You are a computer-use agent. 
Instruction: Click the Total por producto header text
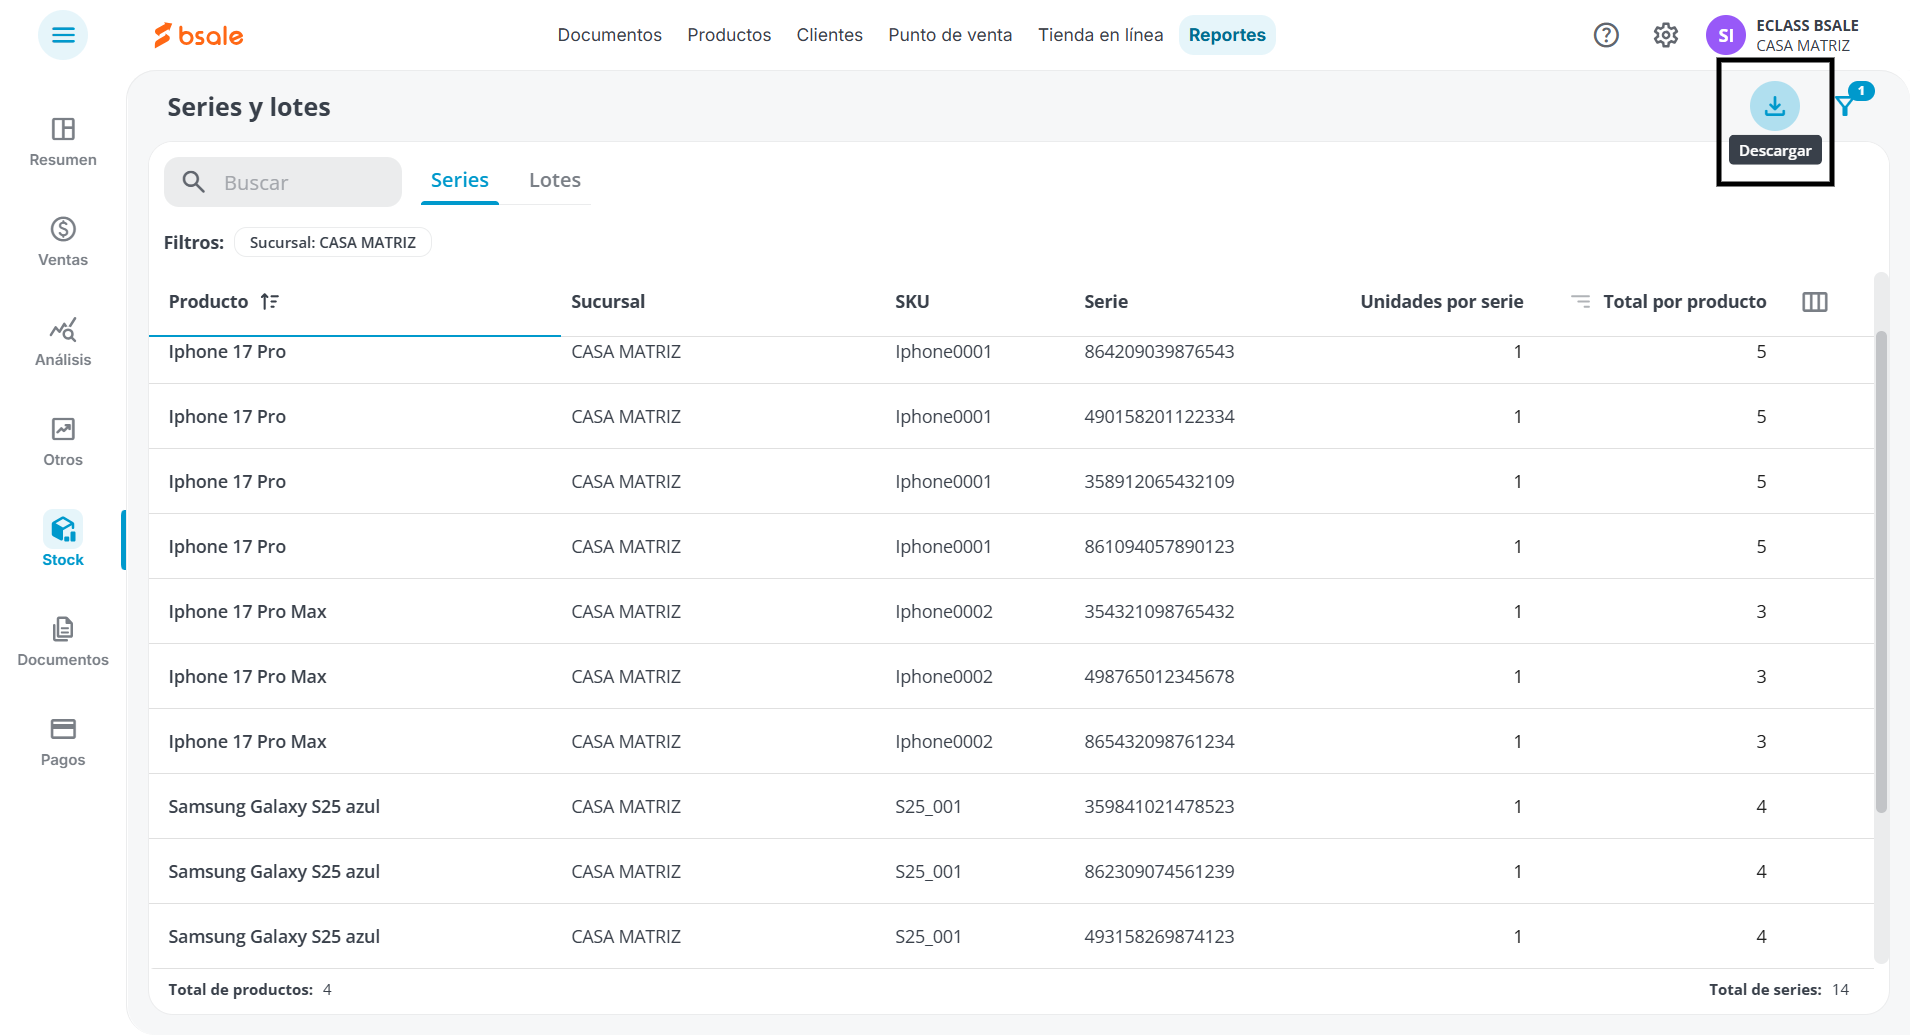pyautogui.click(x=1685, y=302)
